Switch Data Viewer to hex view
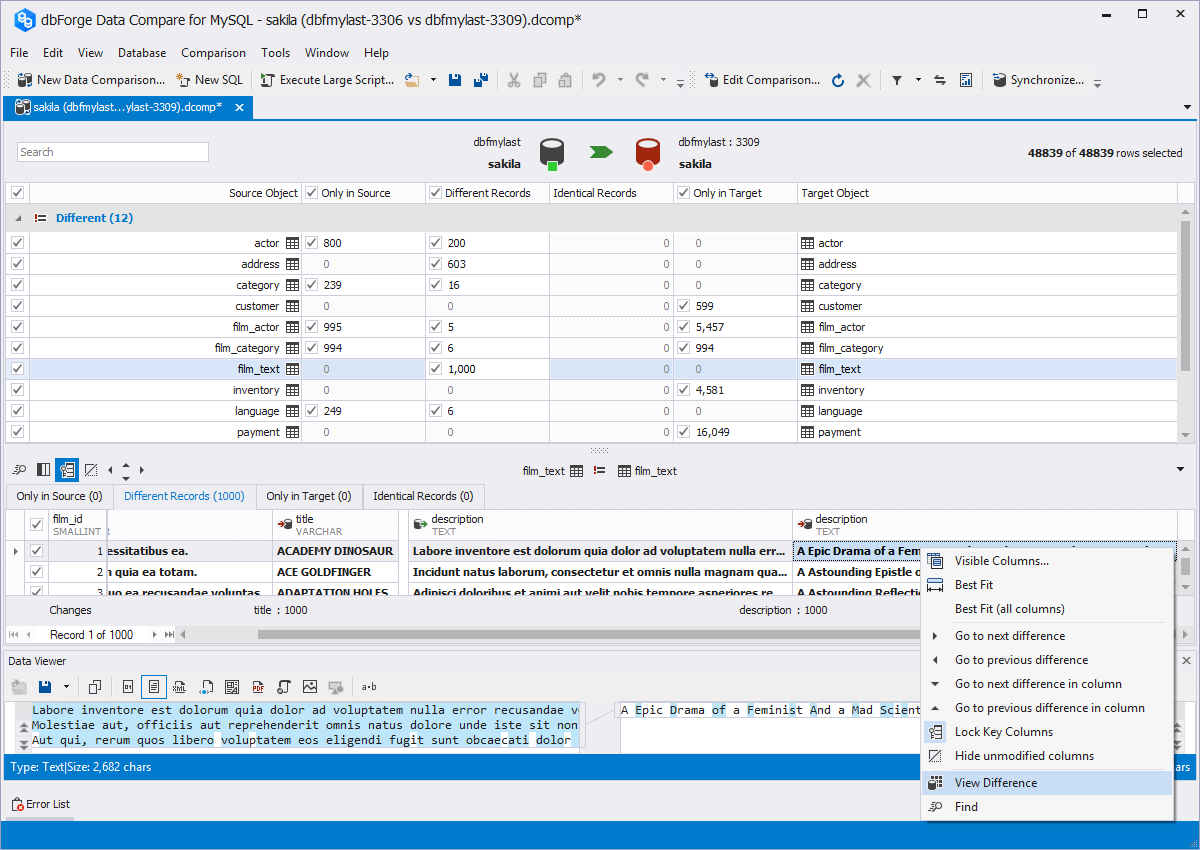1200x850 pixels. coord(129,687)
